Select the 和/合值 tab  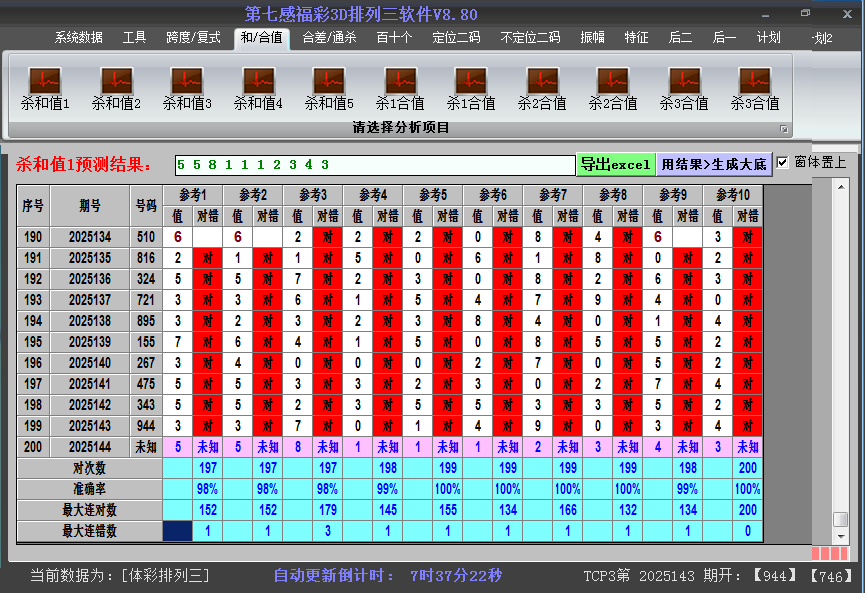click(x=261, y=38)
